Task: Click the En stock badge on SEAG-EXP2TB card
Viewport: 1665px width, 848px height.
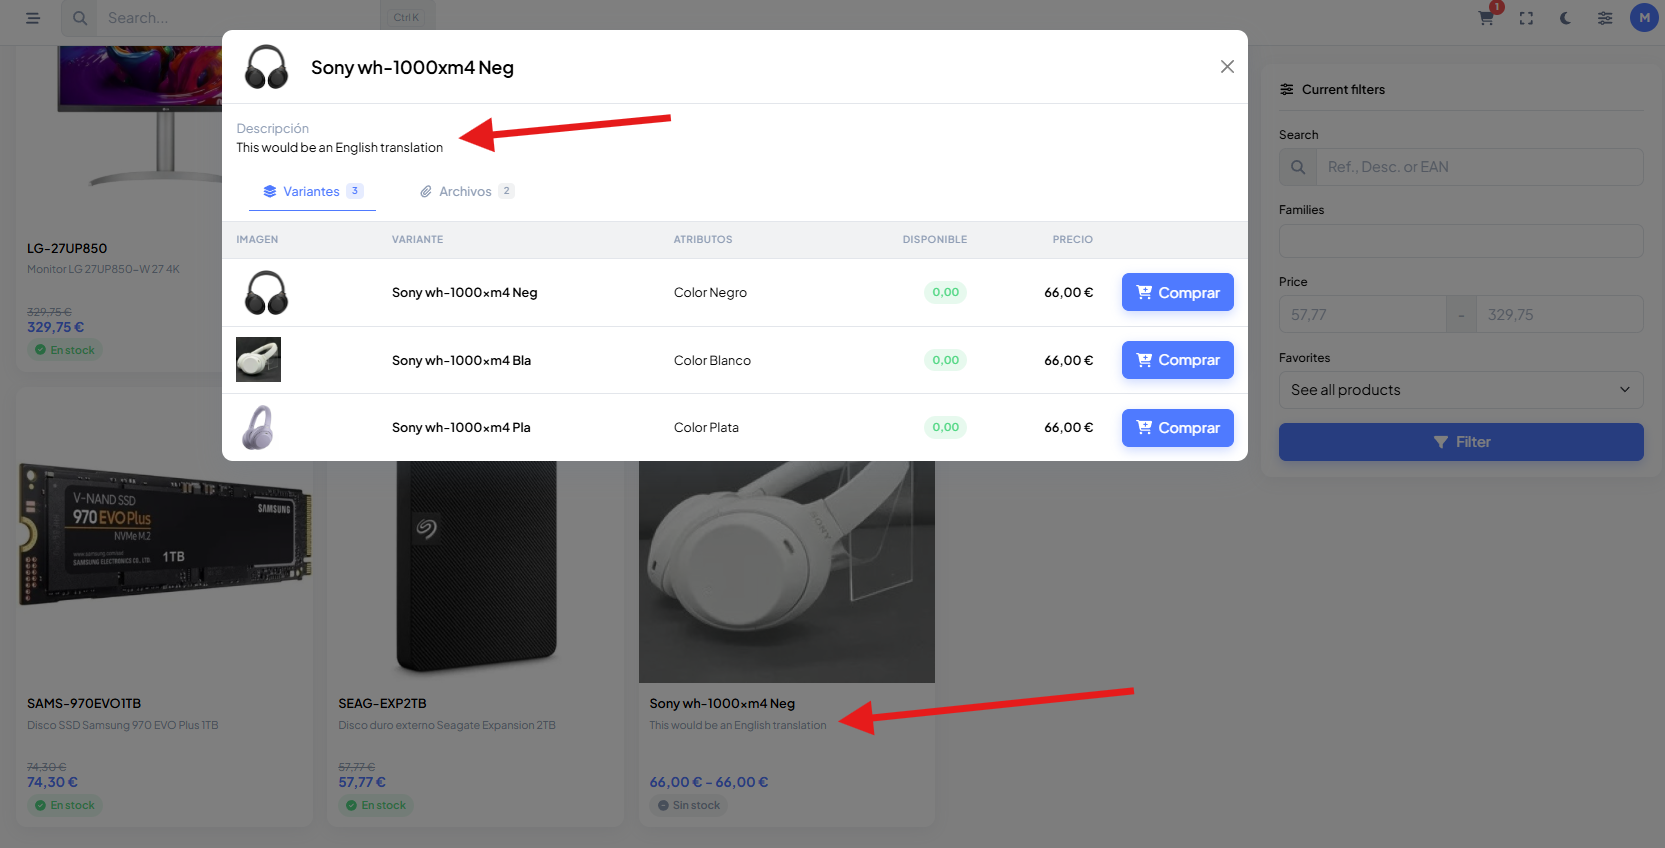Action: click(376, 805)
